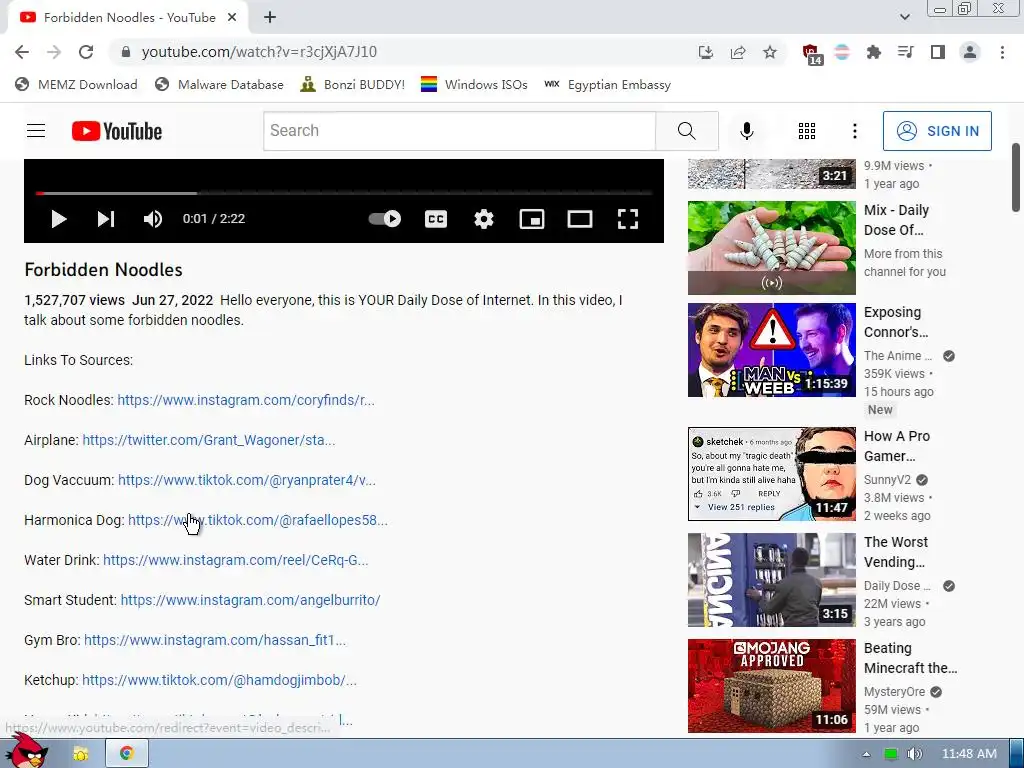
Task: Mute the video volume
Action: (x=153, y=219)
